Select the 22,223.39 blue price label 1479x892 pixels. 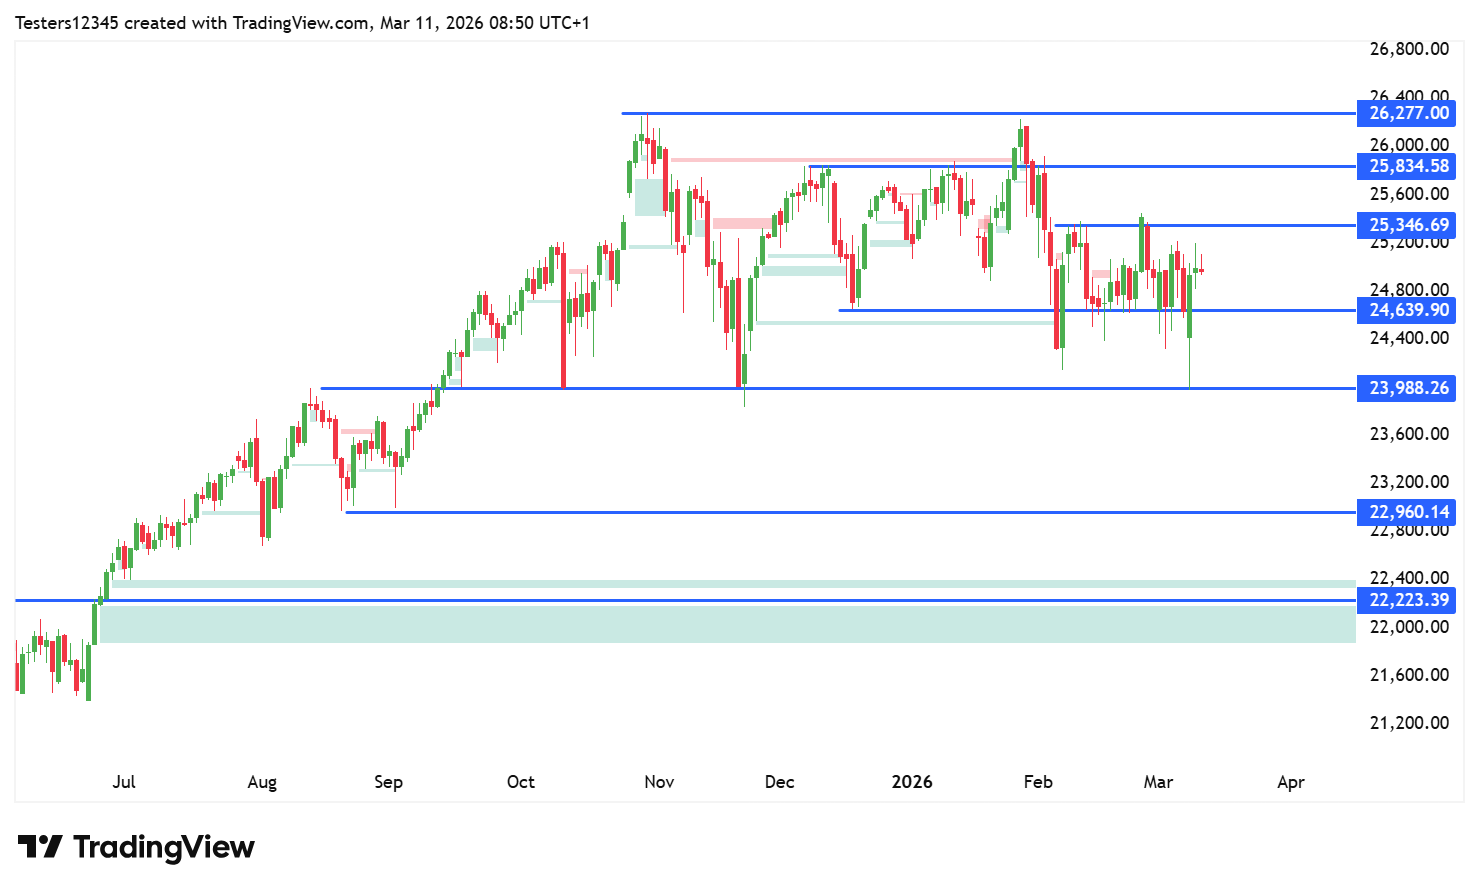point(1406,600)
